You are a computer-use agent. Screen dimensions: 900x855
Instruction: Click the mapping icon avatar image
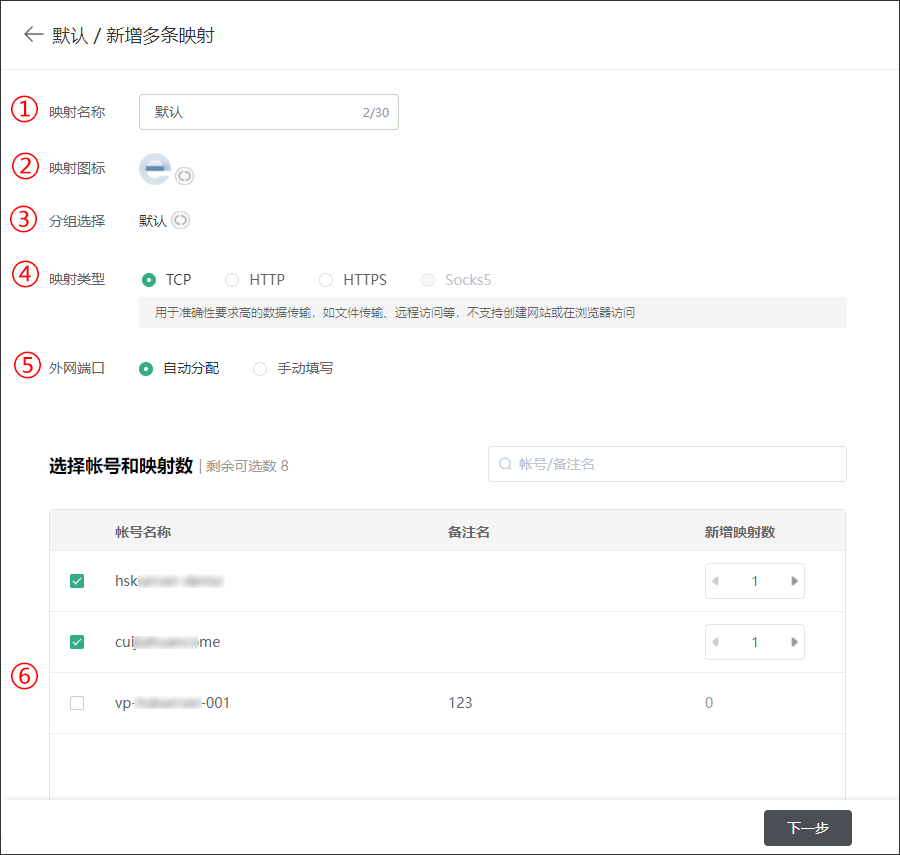155,169
